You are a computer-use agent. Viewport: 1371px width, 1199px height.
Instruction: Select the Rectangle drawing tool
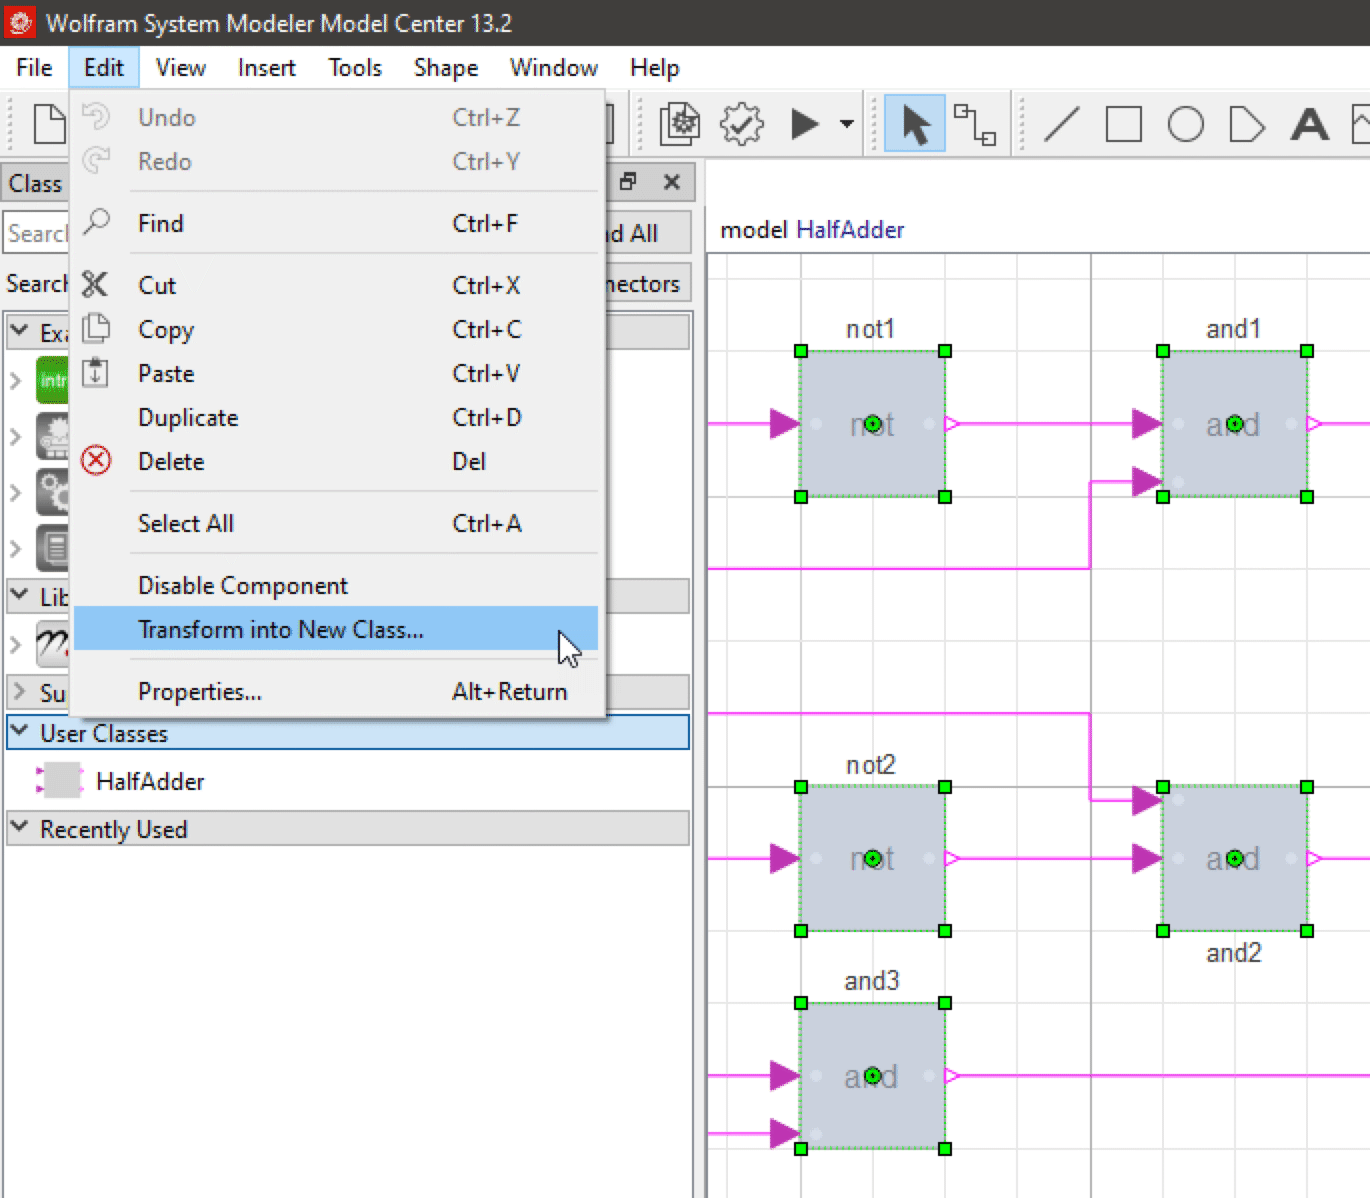pos(1123,124)
